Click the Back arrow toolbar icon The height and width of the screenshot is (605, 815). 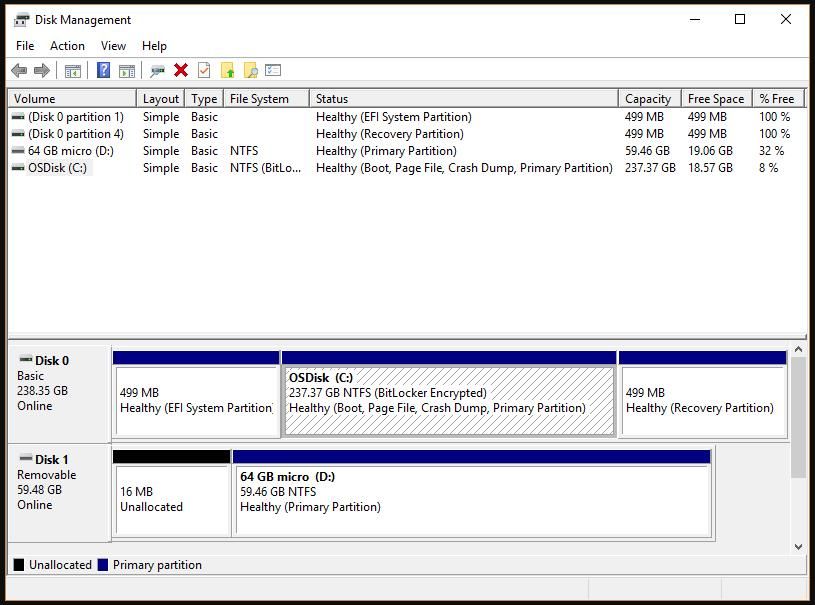coord(18,70)
